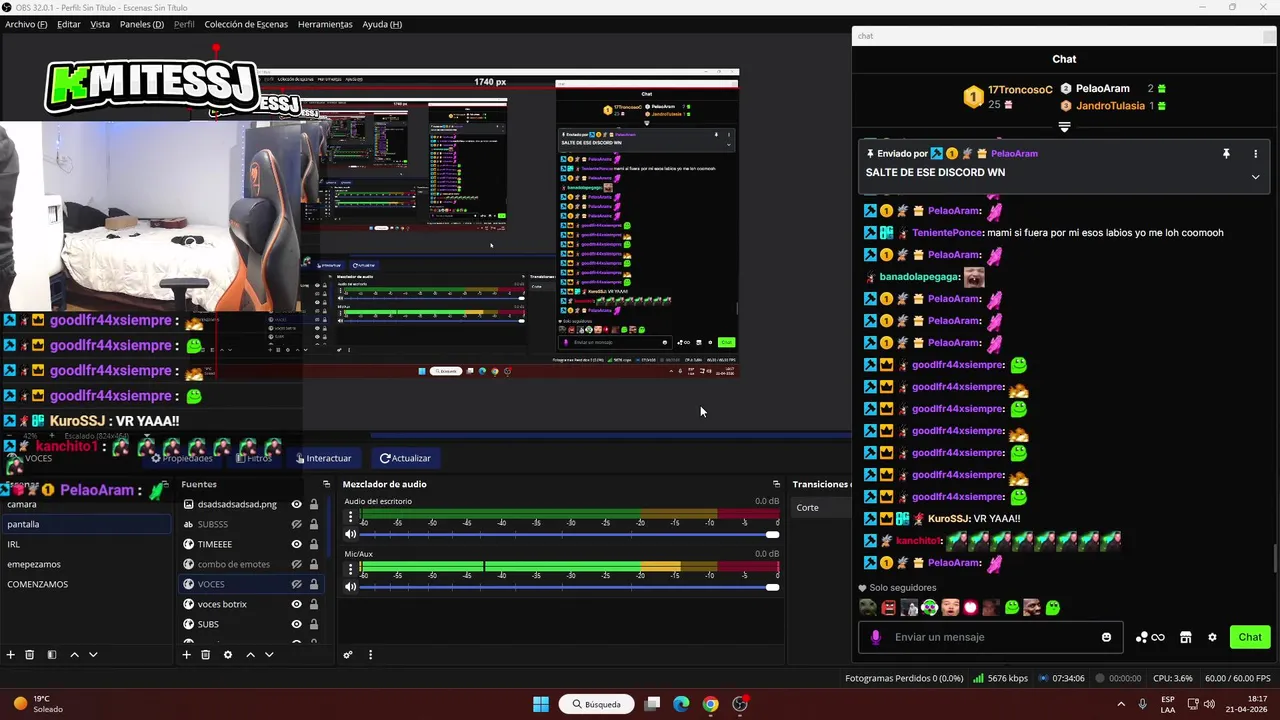This screenshot has height=720, width=1280.
Task: Remove selected source with the trash icon
Action: pos(205,654)
